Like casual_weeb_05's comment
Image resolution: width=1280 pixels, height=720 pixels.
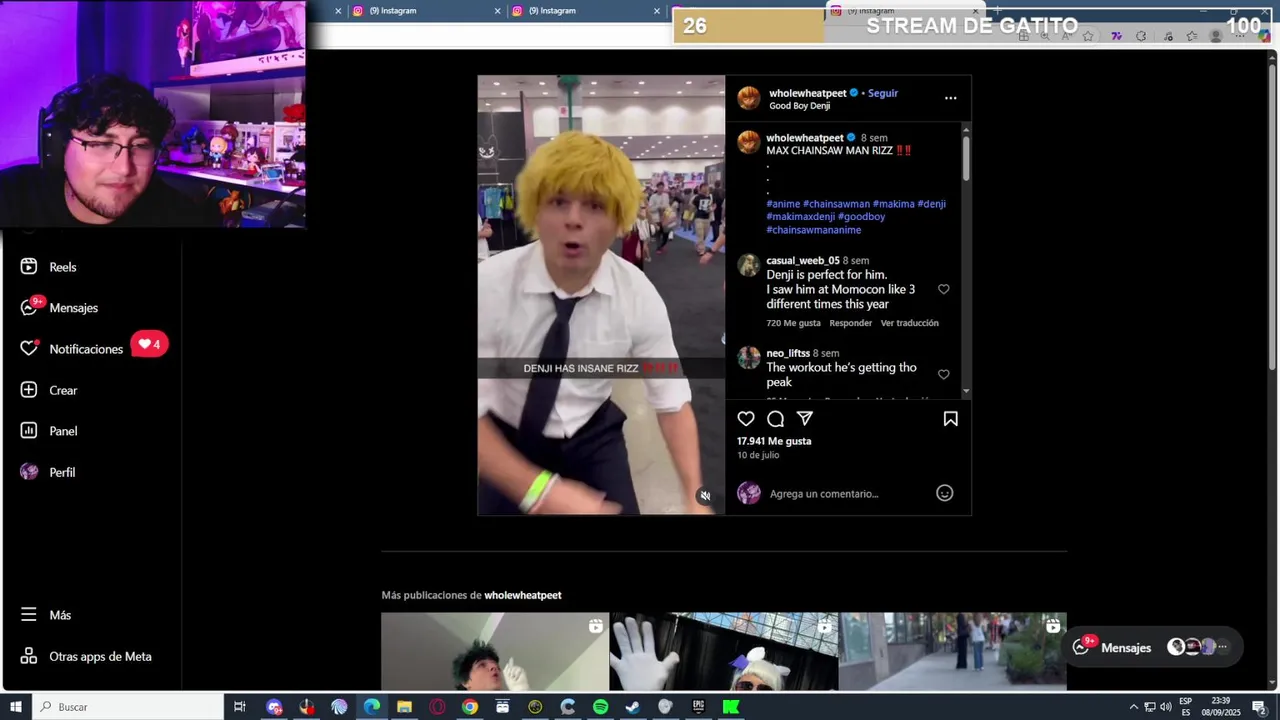943,289
